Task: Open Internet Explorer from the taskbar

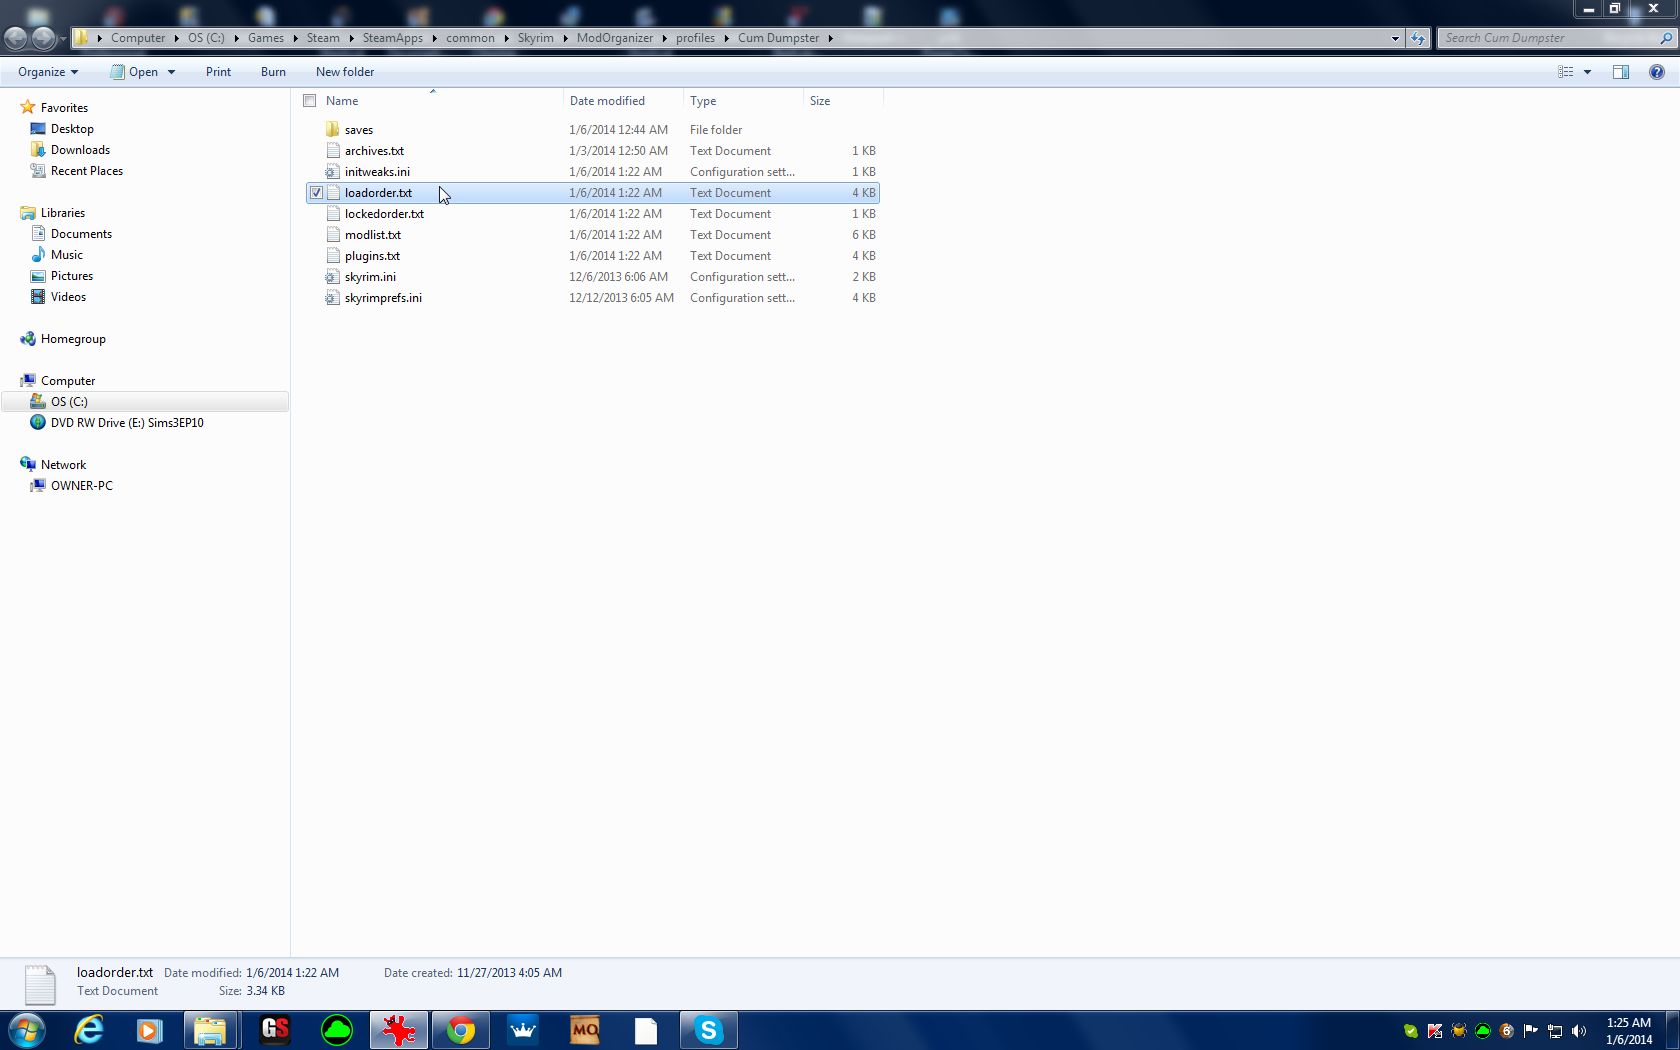Action: coord(90,1030)
